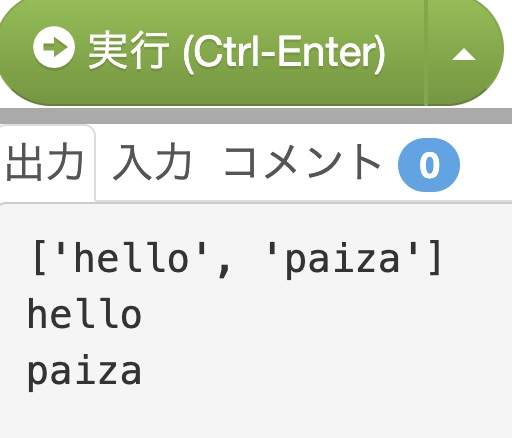512x438 pixels.
Task: Click the closing bracket of the printed list
Action: click(435, 257)
